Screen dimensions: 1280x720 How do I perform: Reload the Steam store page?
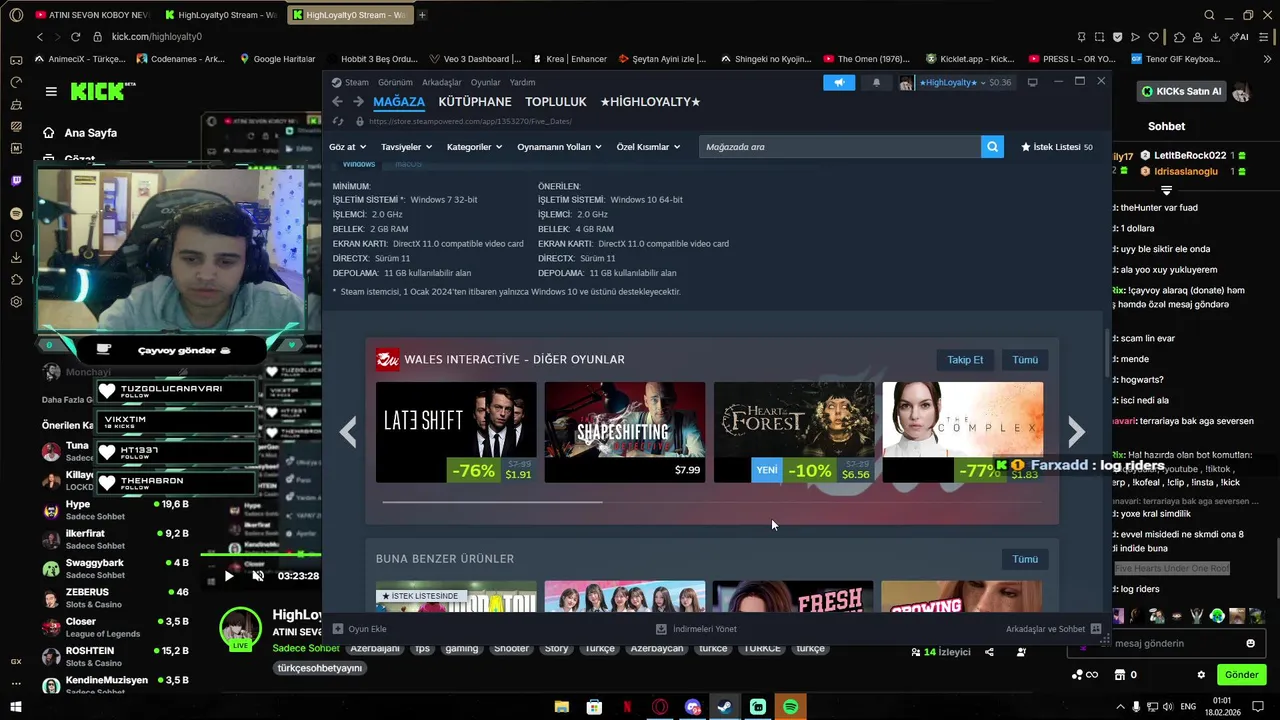(x=338, y=122)
